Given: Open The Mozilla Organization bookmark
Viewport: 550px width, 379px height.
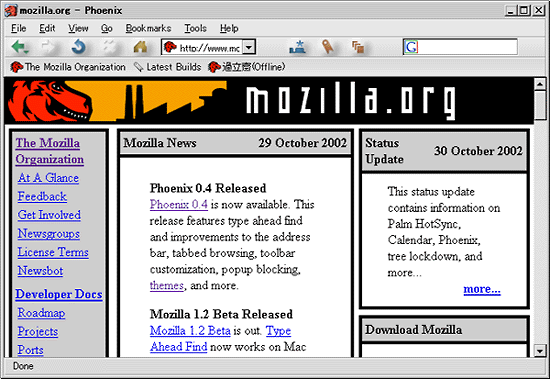Looking at the screenshot, I should pos(68,67).
